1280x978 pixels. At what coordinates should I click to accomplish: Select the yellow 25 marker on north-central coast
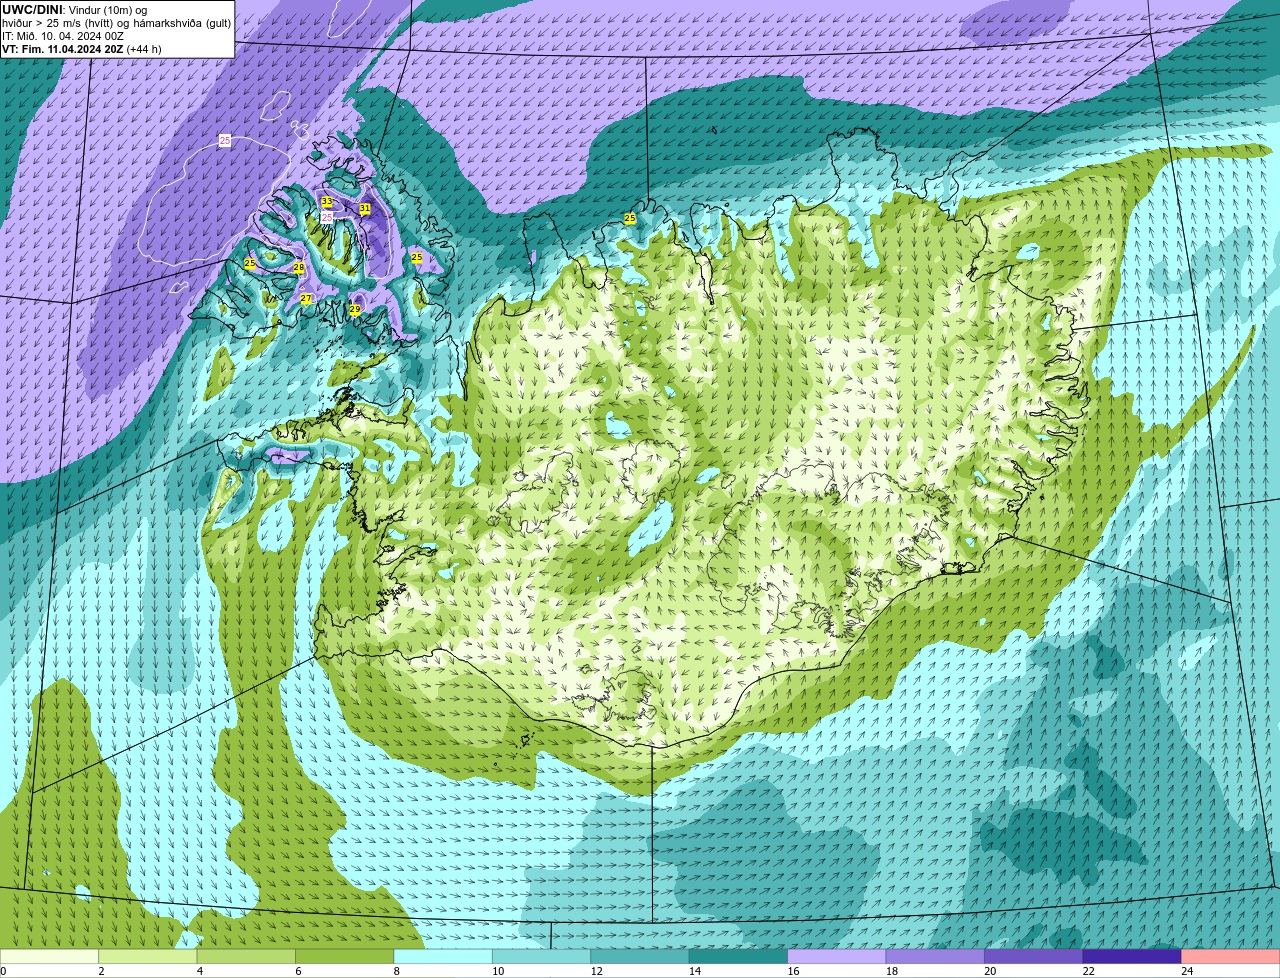630,218
